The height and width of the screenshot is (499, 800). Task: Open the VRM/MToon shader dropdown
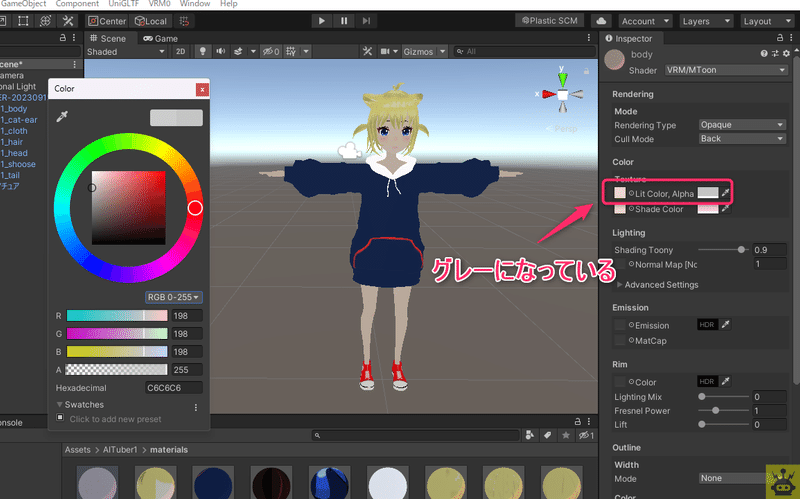click(x=726, y=70)
